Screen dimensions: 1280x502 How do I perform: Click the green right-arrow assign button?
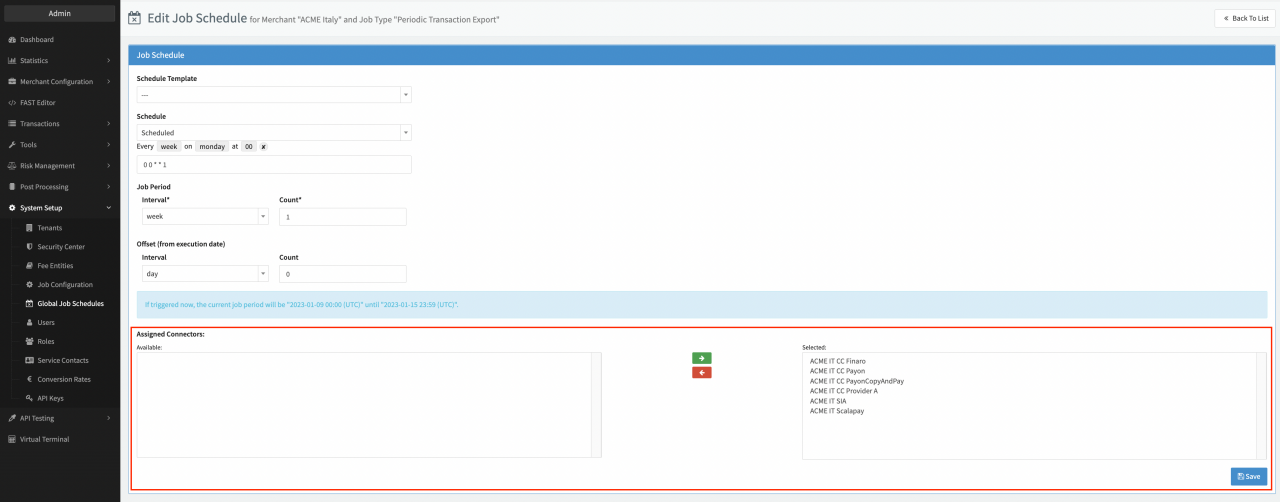[701, 358]
